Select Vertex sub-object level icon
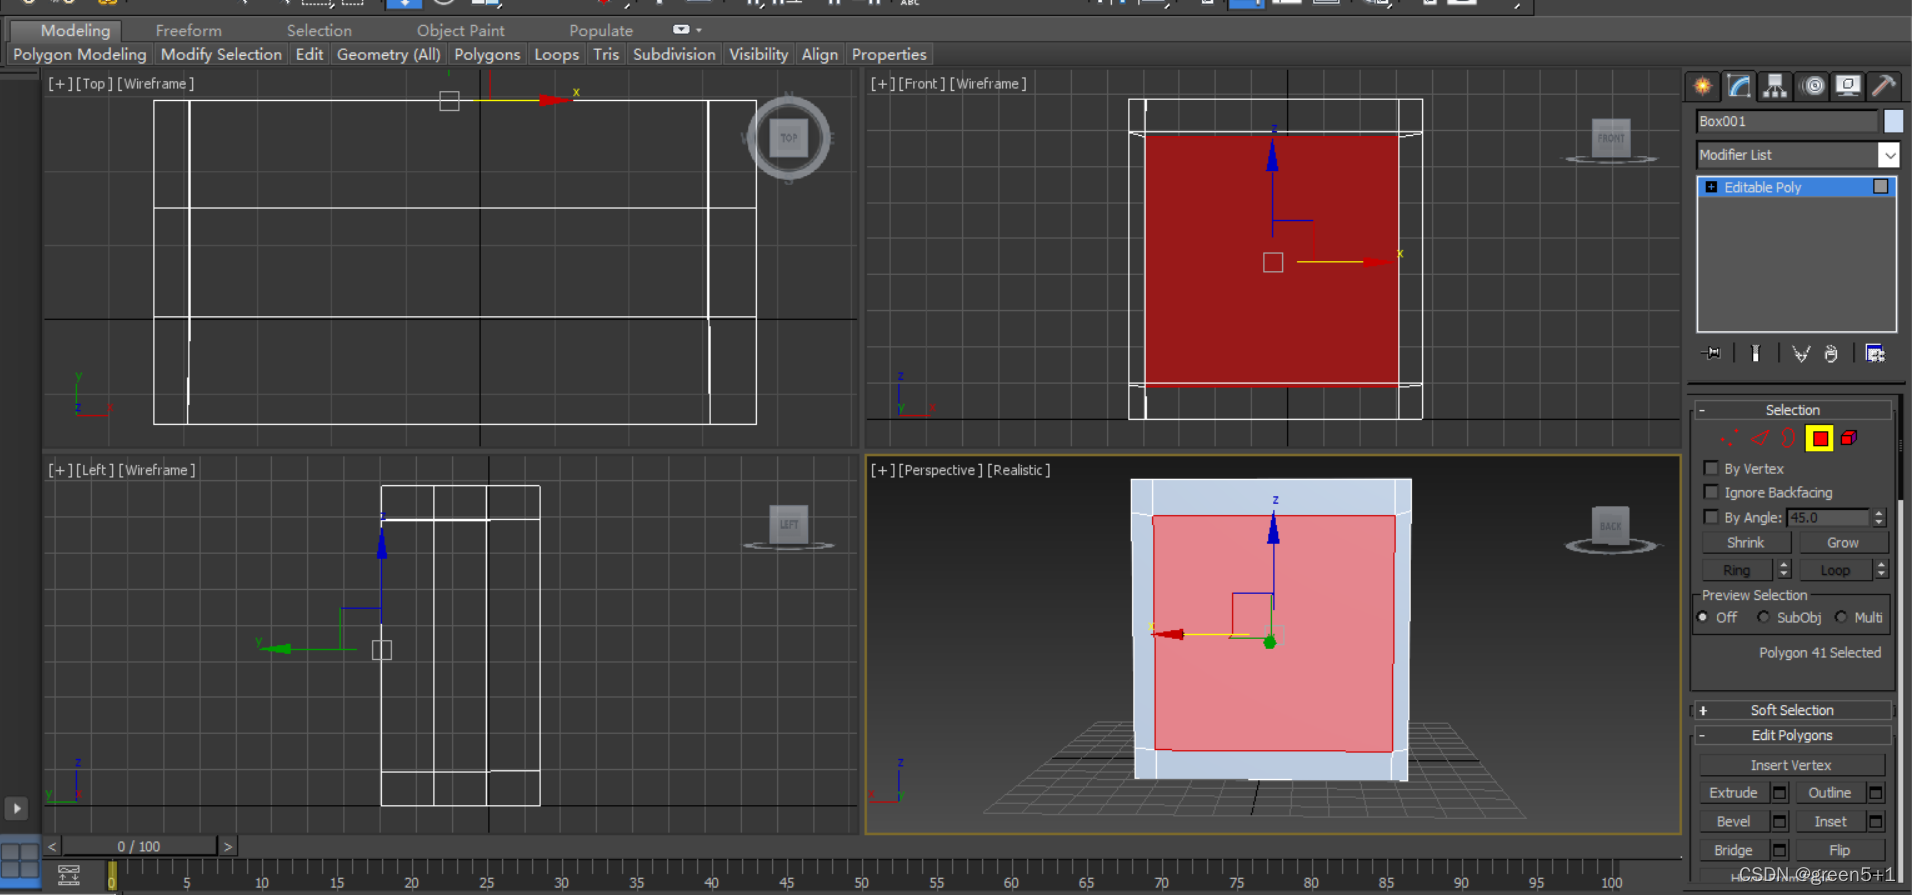 click(x=1729, y=438)
